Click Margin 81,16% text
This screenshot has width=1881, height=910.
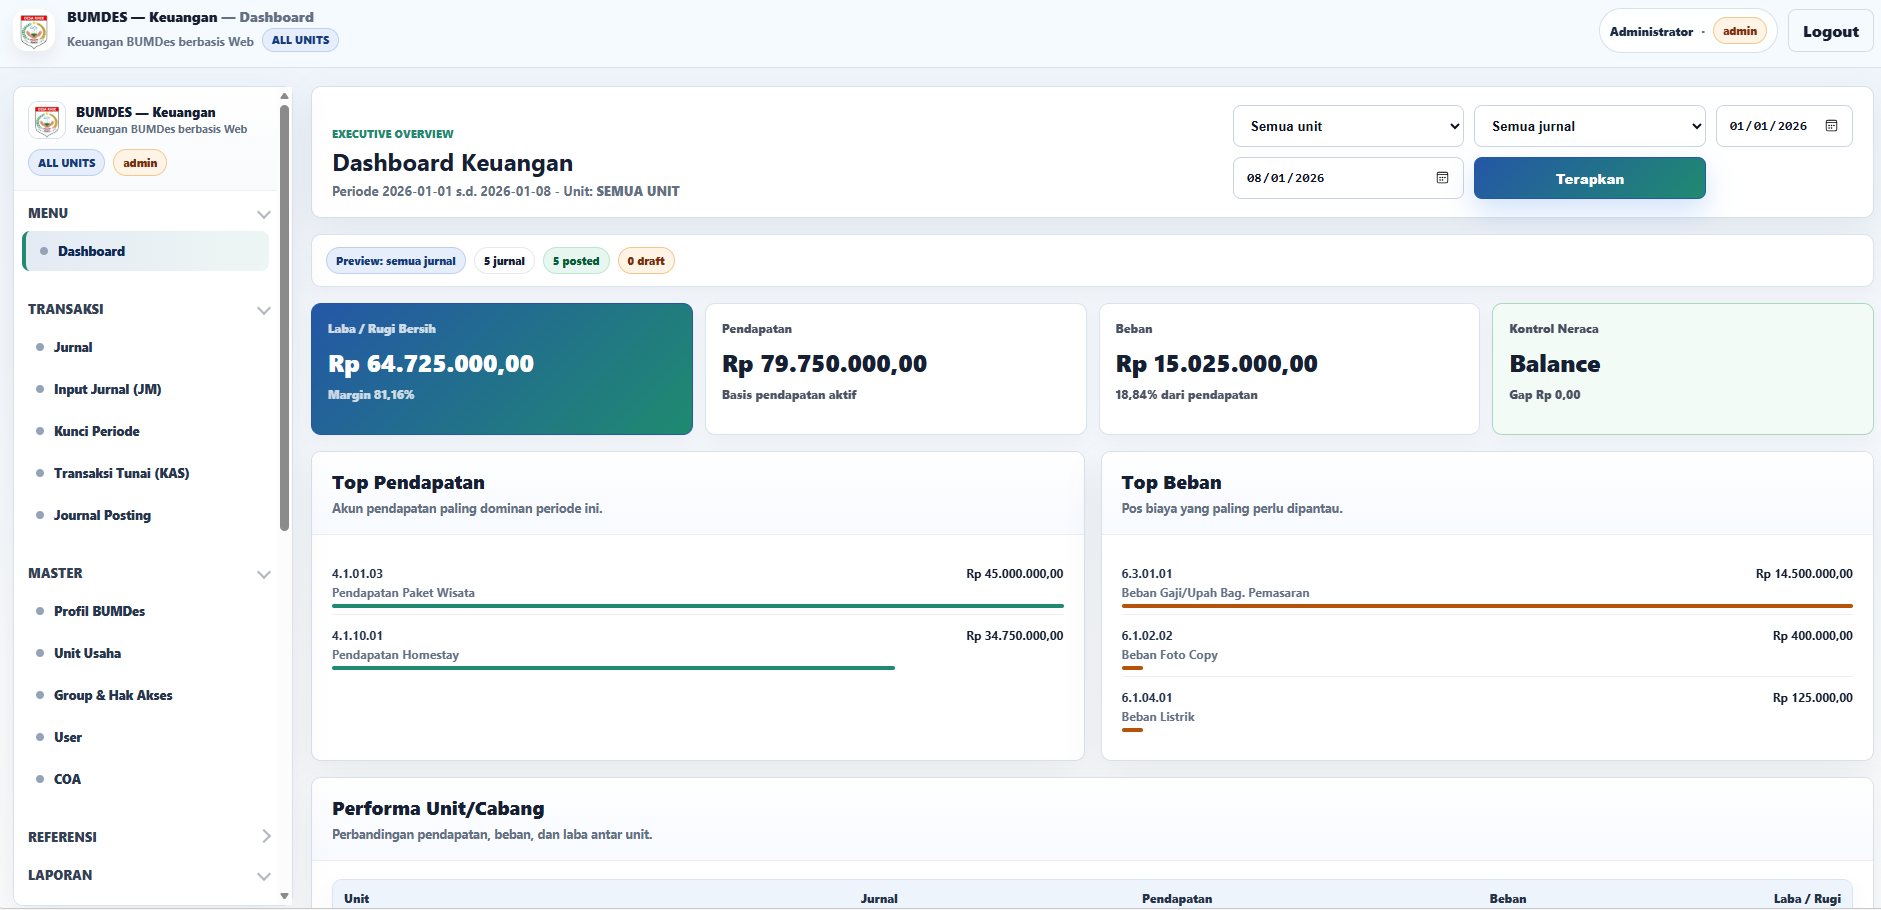click(x=371, y=395)
